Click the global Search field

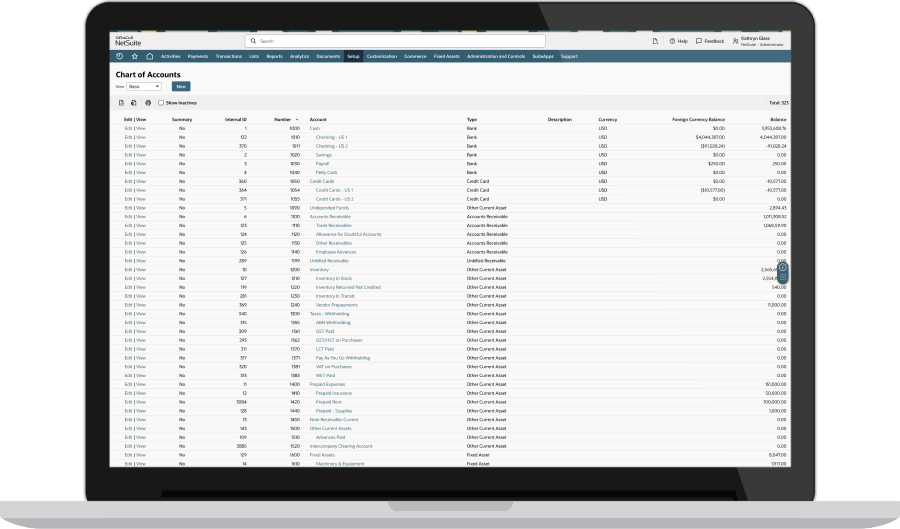tap(400, 41)
